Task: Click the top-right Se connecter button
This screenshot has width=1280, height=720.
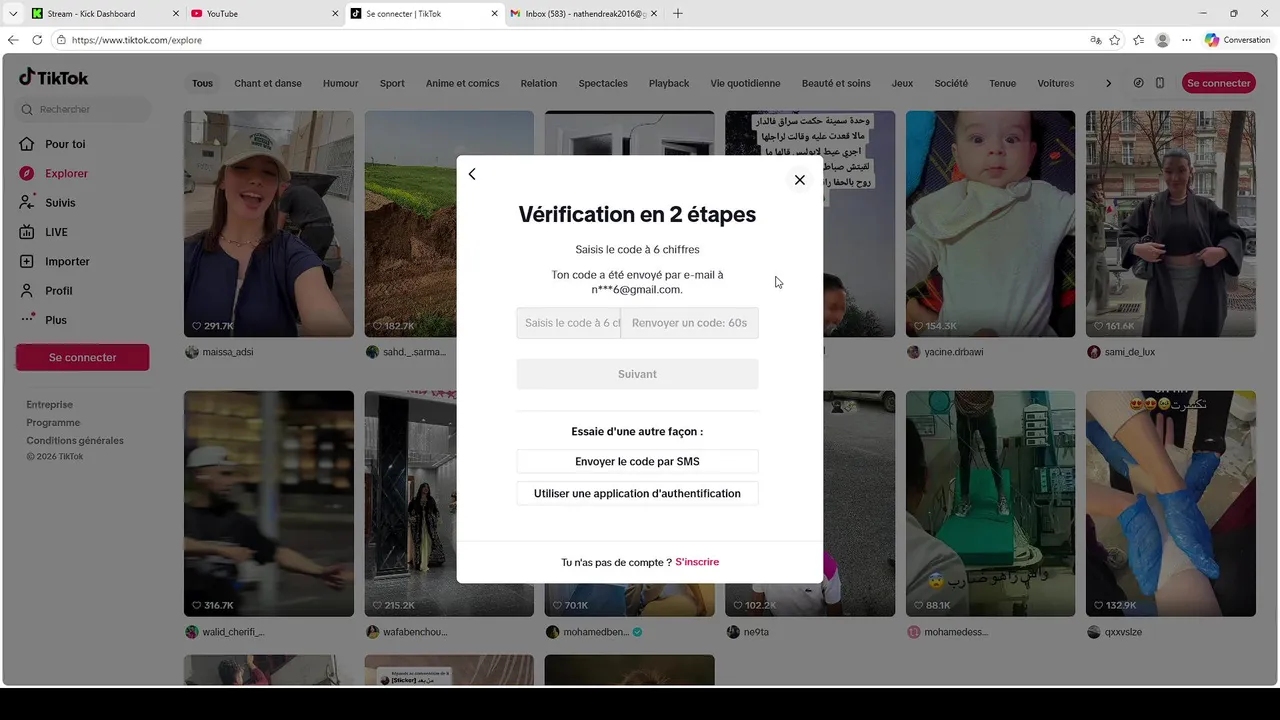Action: 1218,83
